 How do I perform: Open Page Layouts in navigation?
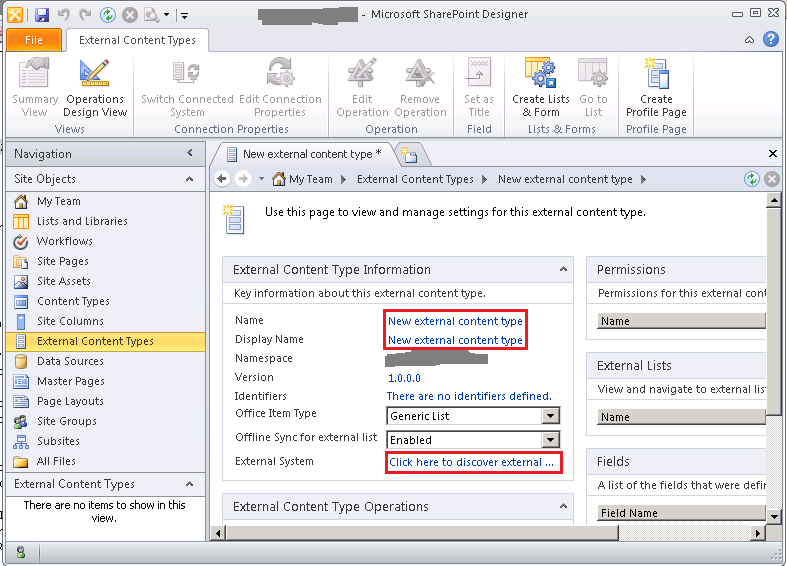pyautogui.click(x=70, y=401)
